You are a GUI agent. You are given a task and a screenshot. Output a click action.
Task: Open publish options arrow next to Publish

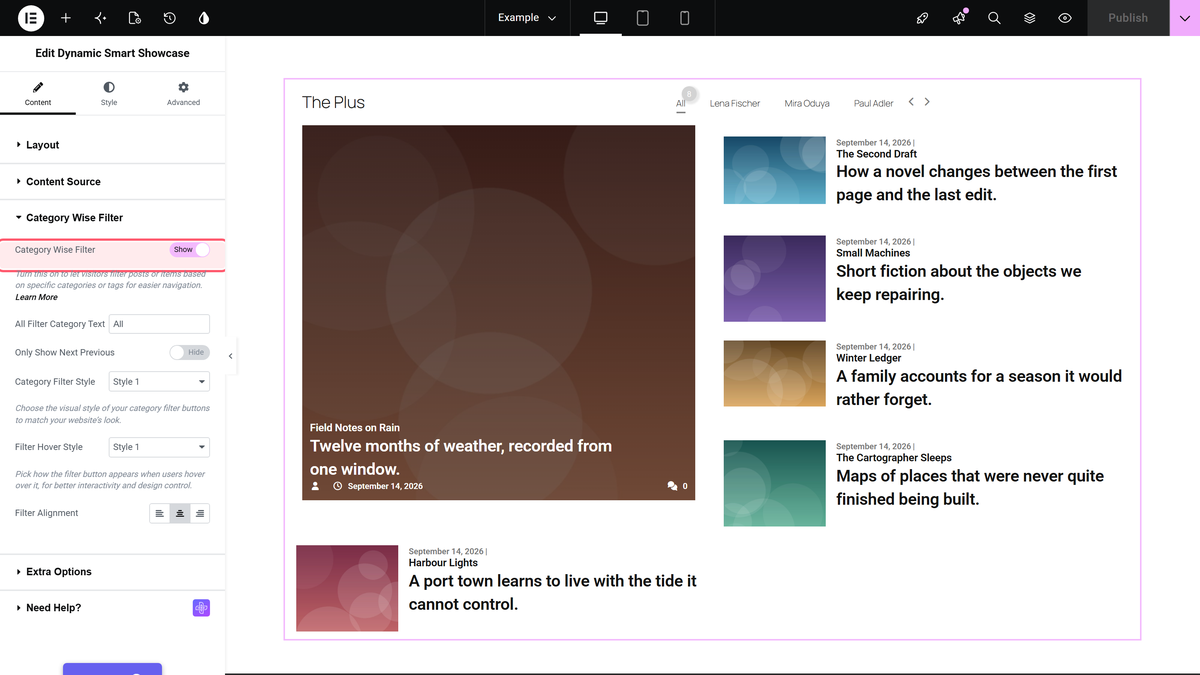pos(1184,18)
